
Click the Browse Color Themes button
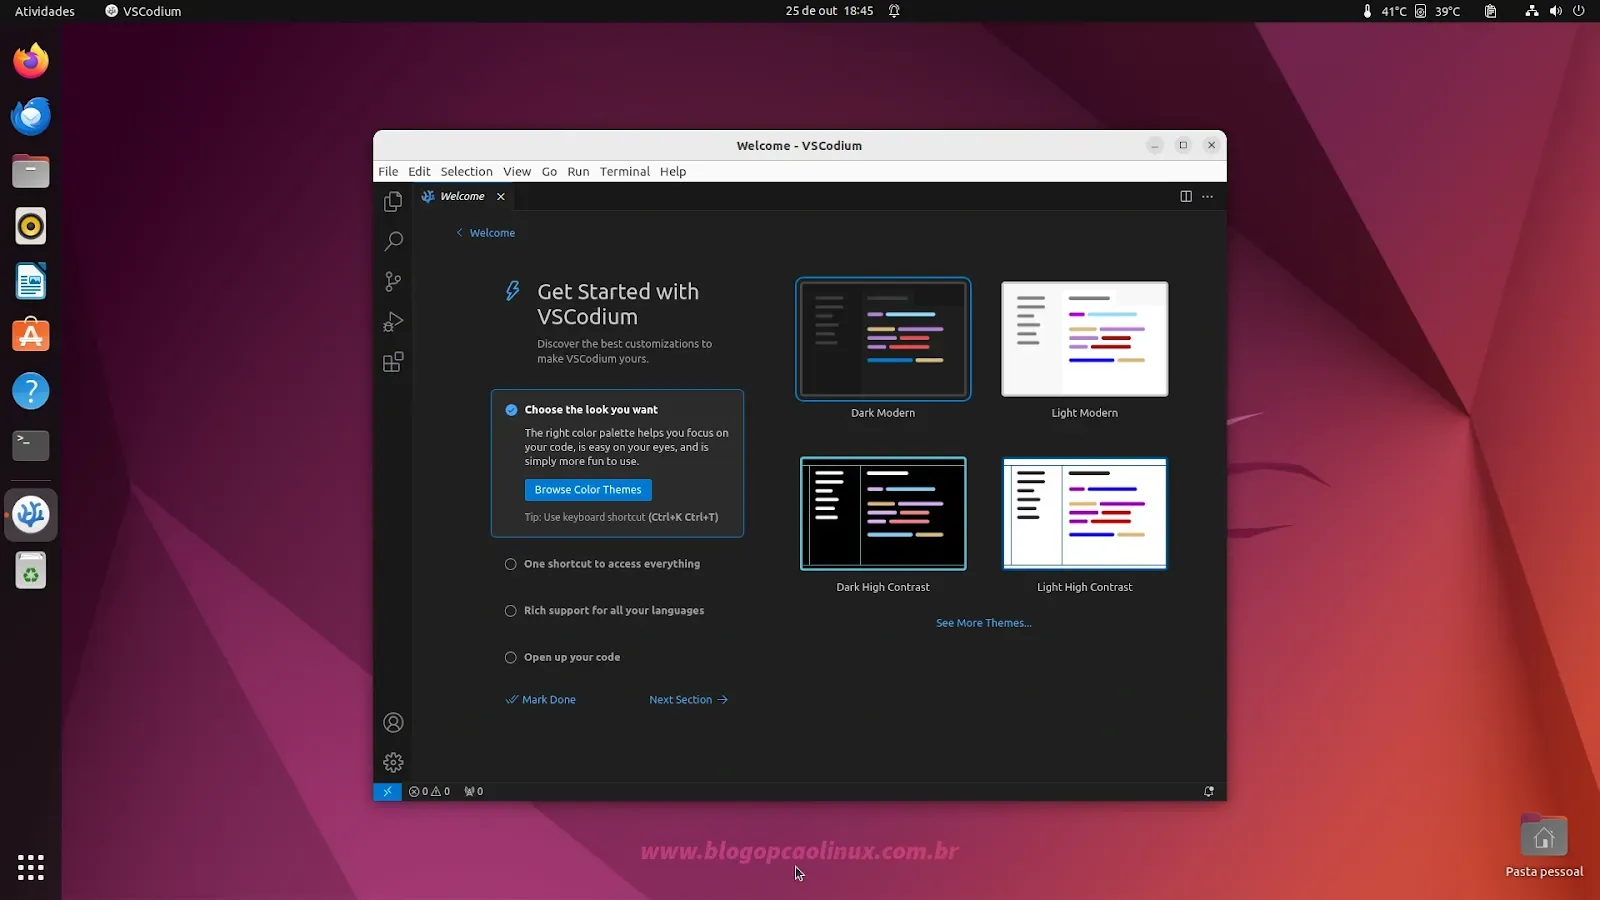point(588,490)
